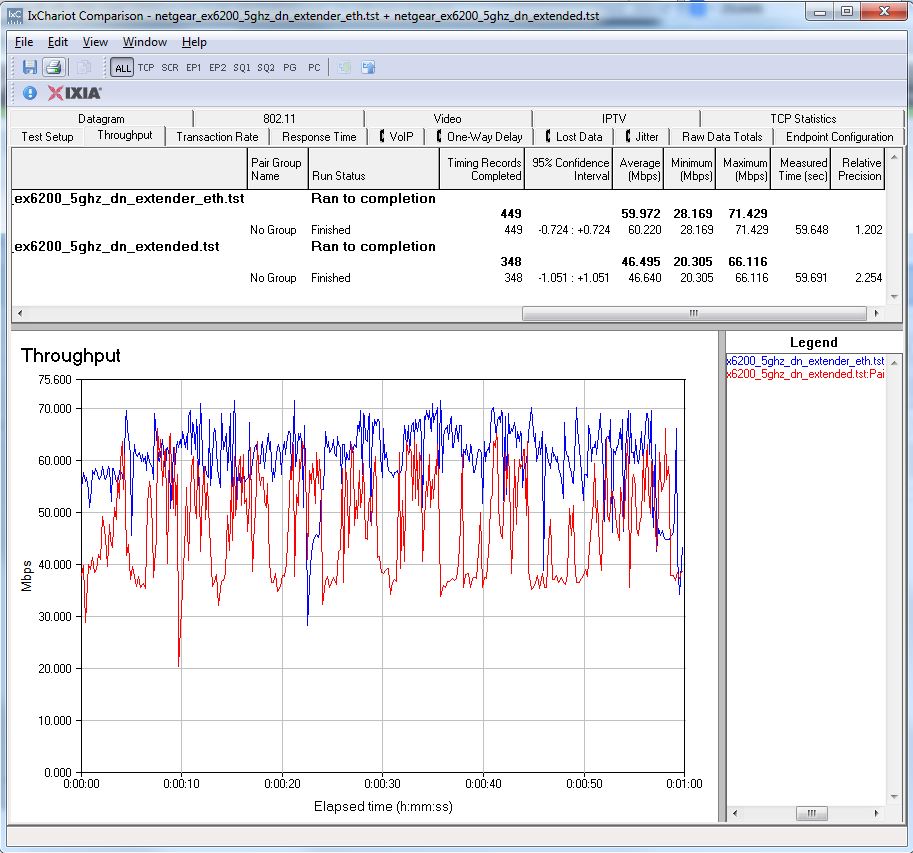
Task: Select the TCP filter button
Action: point(146,68)
